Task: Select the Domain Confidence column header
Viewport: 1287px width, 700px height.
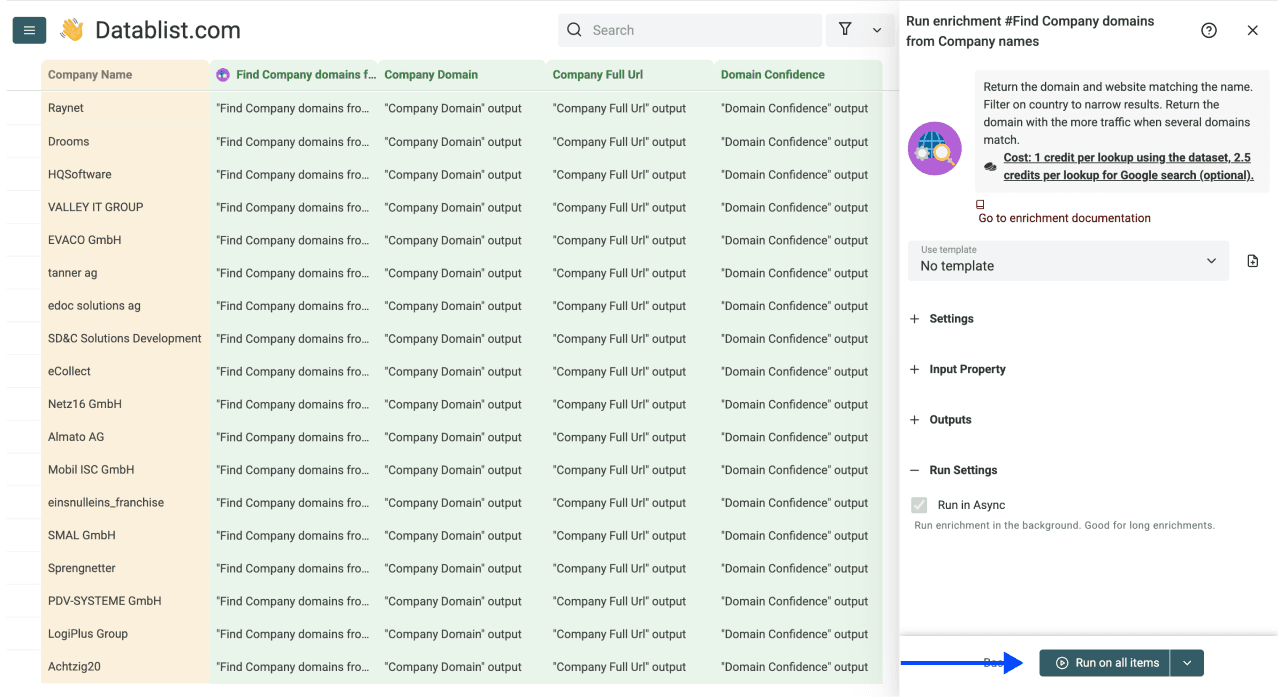Action: pos(798,75)
